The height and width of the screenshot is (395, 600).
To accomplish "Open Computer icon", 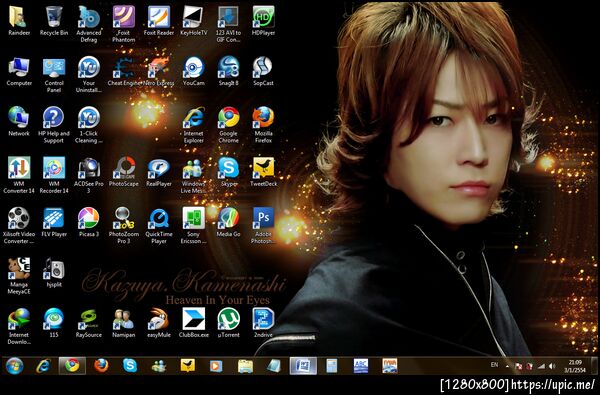I will coord(19,72).
